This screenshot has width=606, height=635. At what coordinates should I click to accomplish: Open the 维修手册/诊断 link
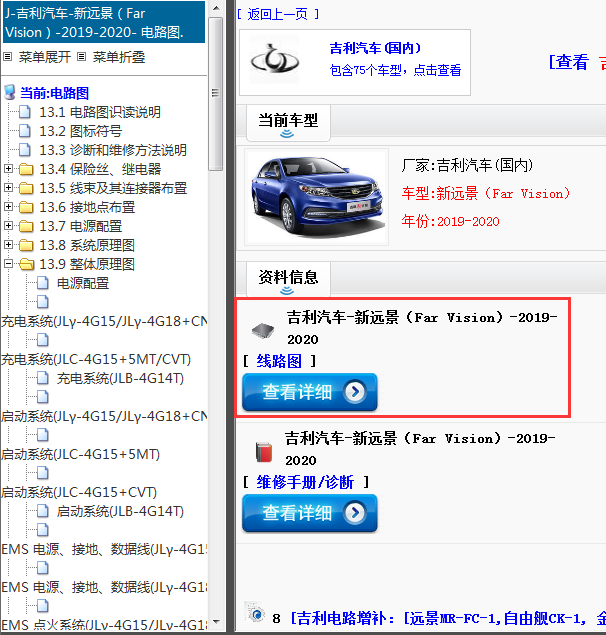305,482
